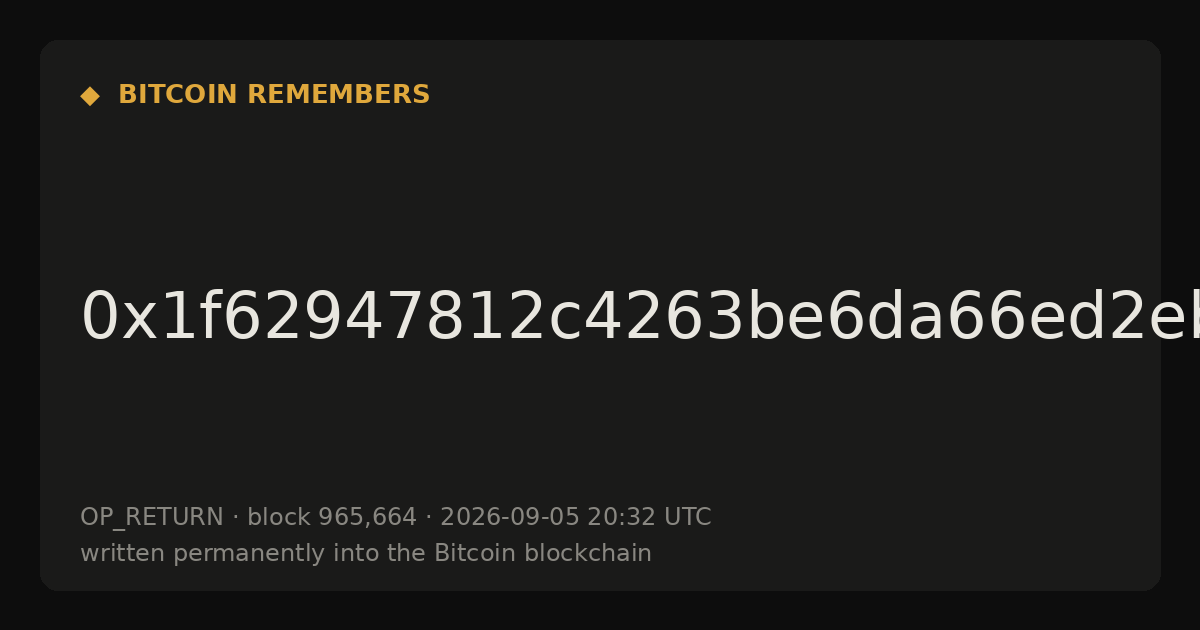The image size is (1200, 630).
Task: Click the word written in caption
Action: click(x=116, y=554)
